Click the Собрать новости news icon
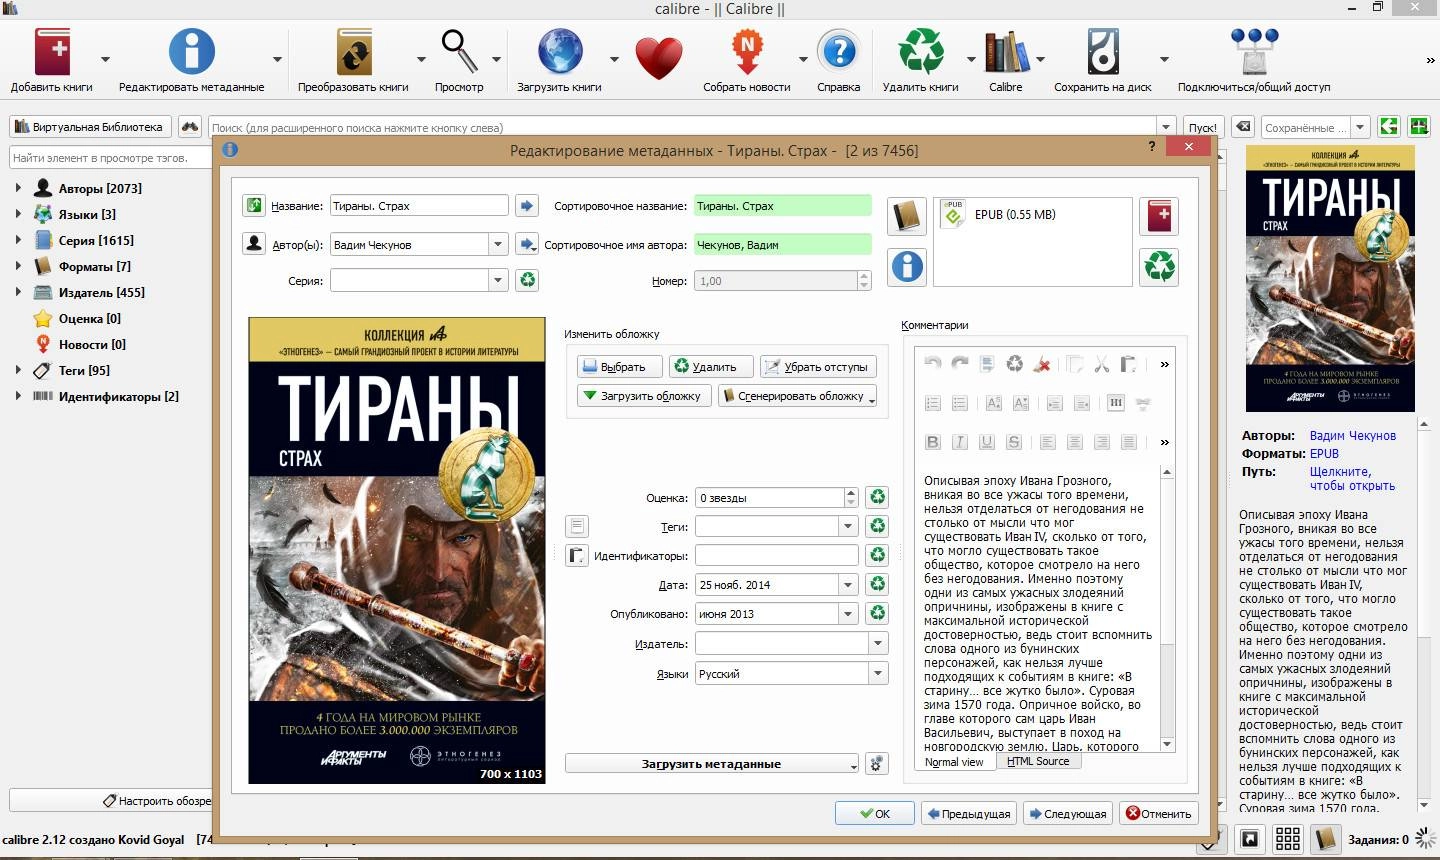Viewport: 1440px width, 860px height. [x=747, y=52]
